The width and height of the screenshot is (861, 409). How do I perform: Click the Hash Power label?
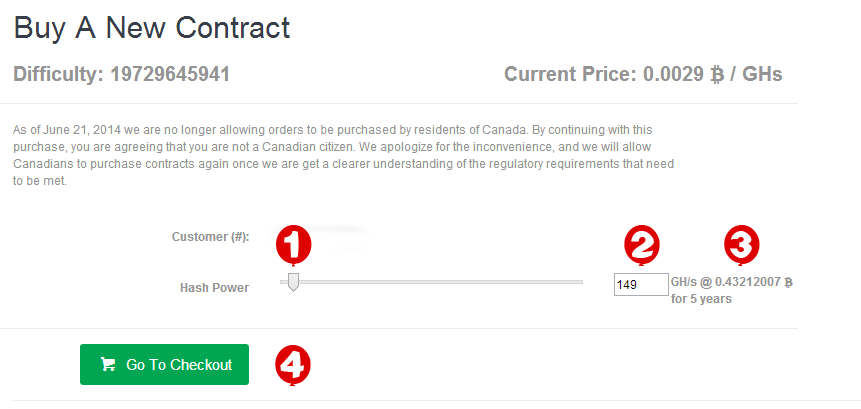214,288
